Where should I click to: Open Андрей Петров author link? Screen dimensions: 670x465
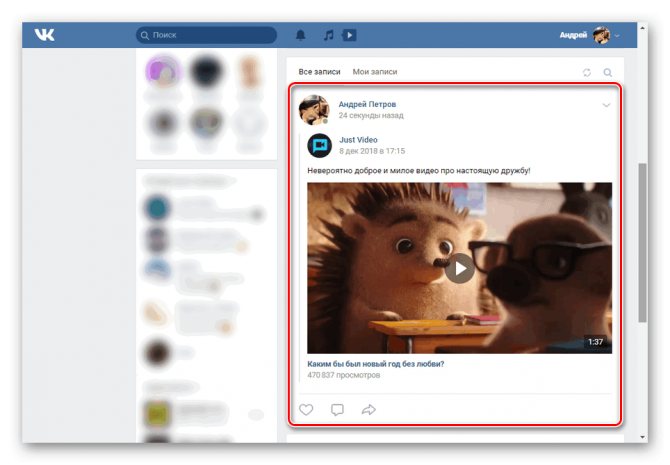[x=367, y=104]
